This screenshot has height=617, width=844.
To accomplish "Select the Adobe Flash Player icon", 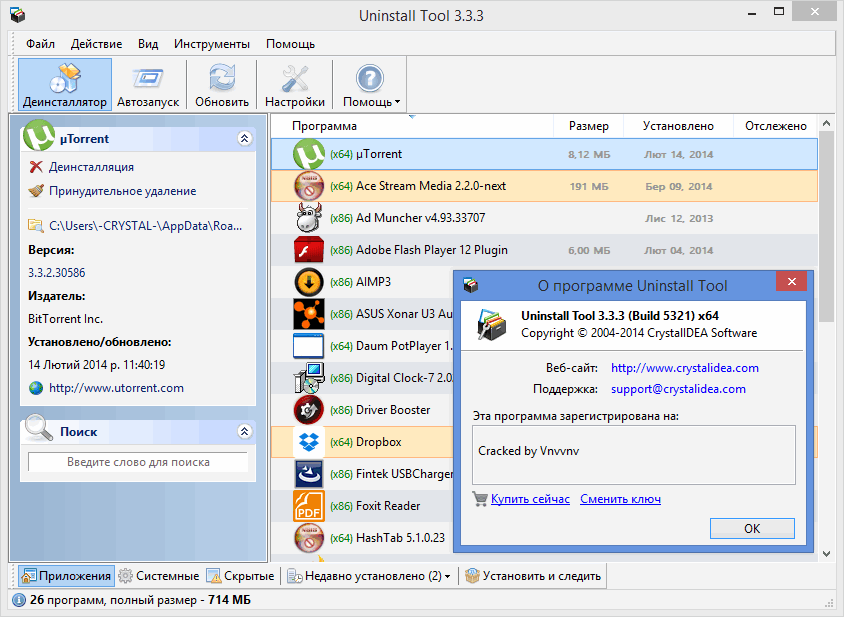I will pos(308,250).
